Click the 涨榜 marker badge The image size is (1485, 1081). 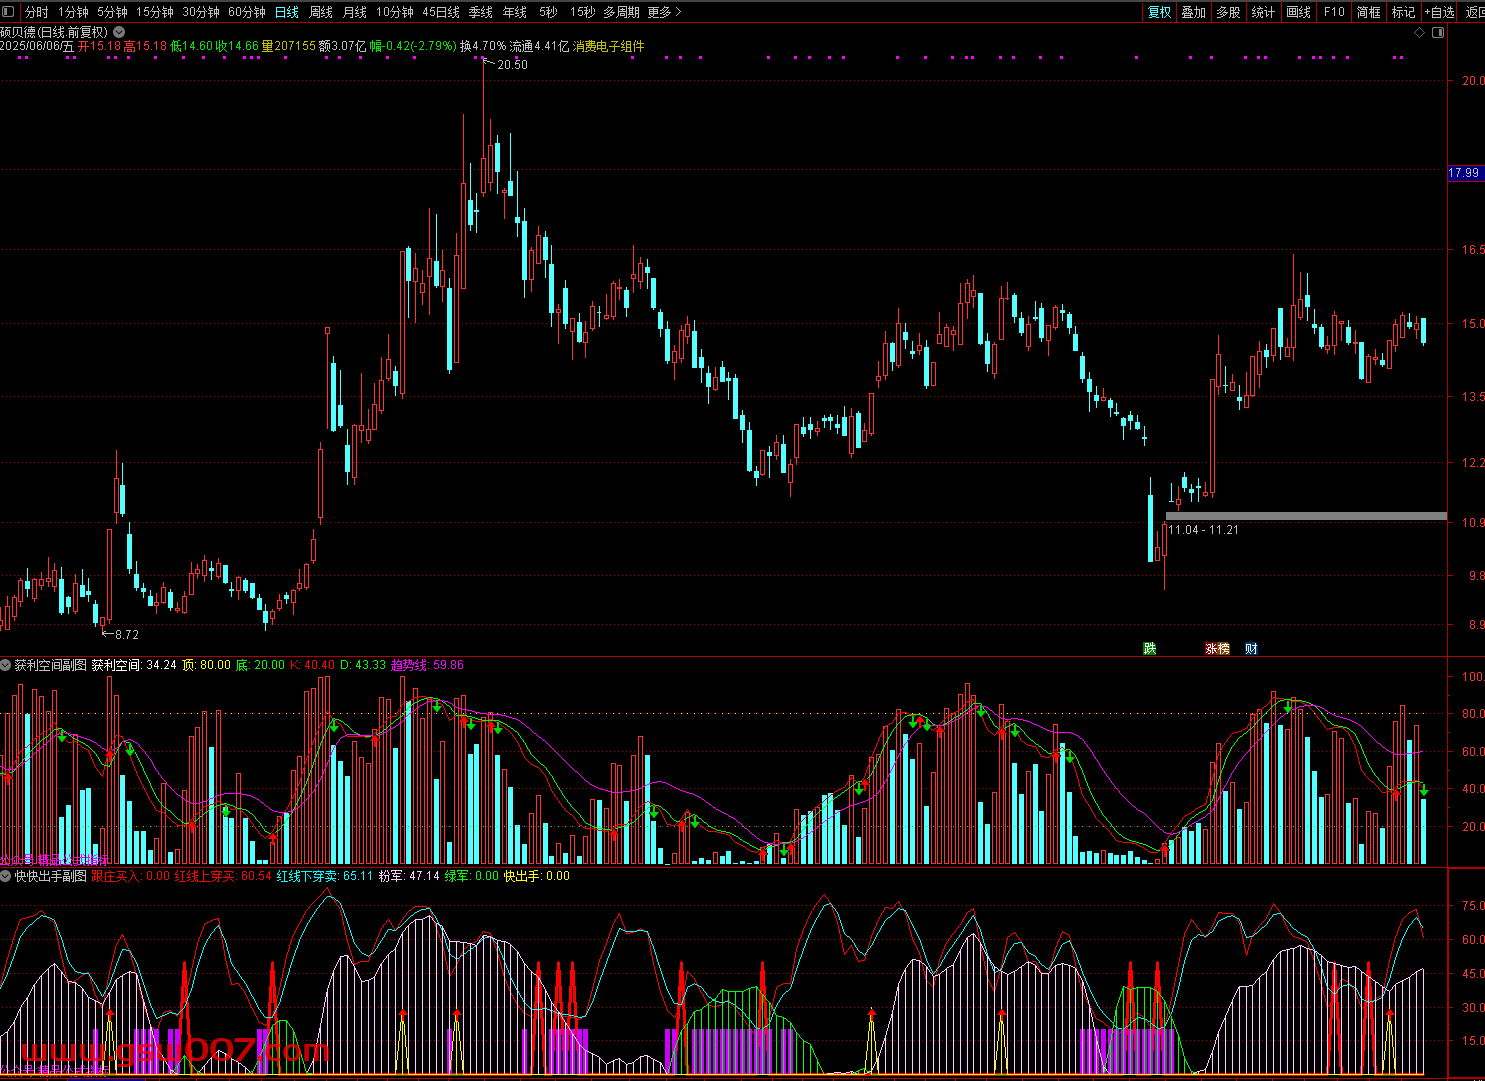1217,649
